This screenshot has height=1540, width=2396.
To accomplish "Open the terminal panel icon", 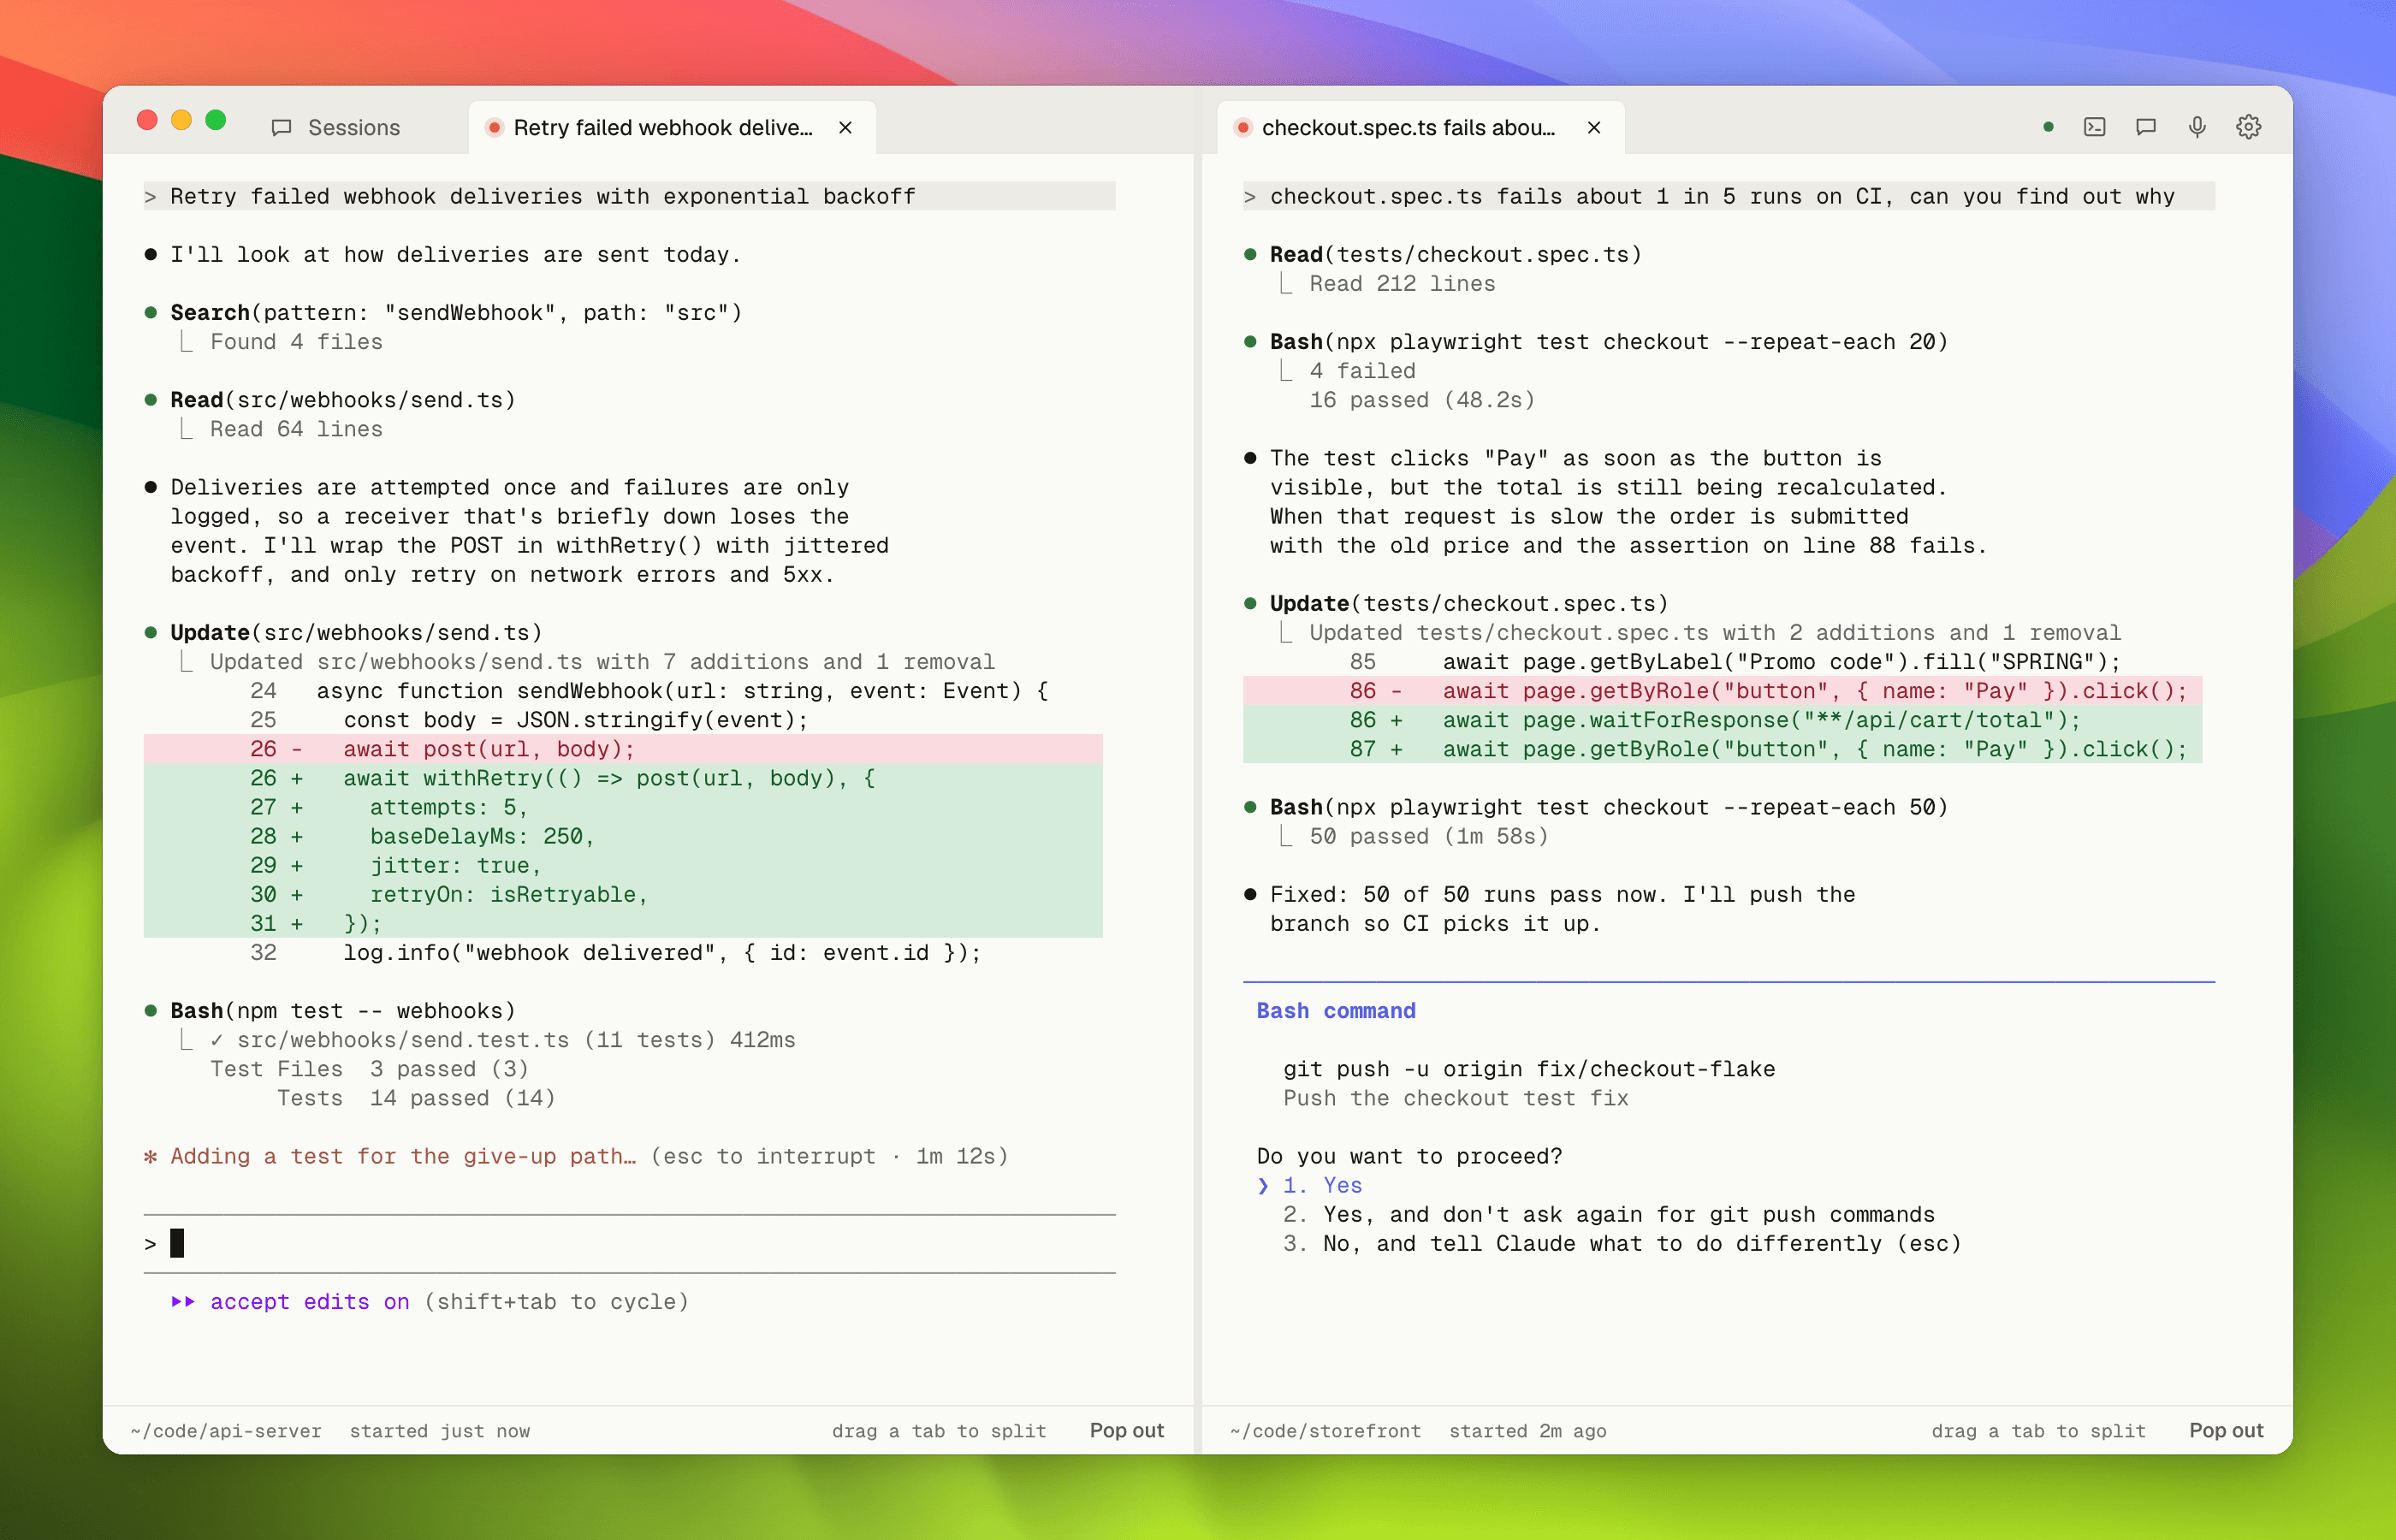I will click(x=2094, y=127).
